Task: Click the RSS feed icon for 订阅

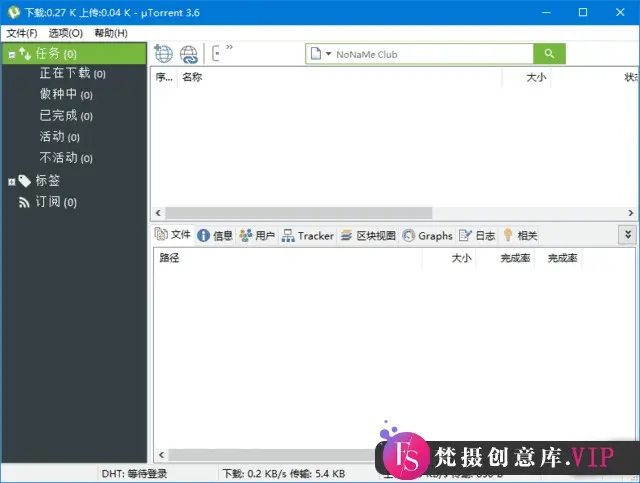Action: click(x=24, y=202)
